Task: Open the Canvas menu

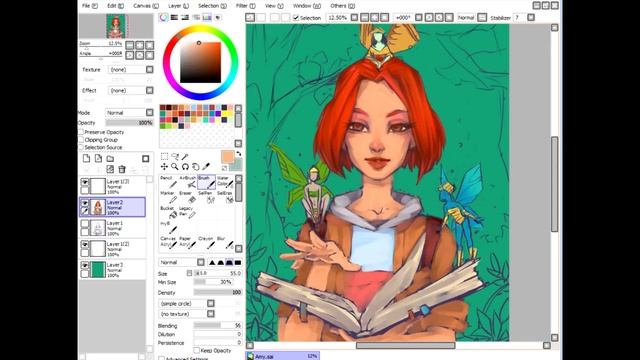Action: pyautogui.click(x=146, y=6)
